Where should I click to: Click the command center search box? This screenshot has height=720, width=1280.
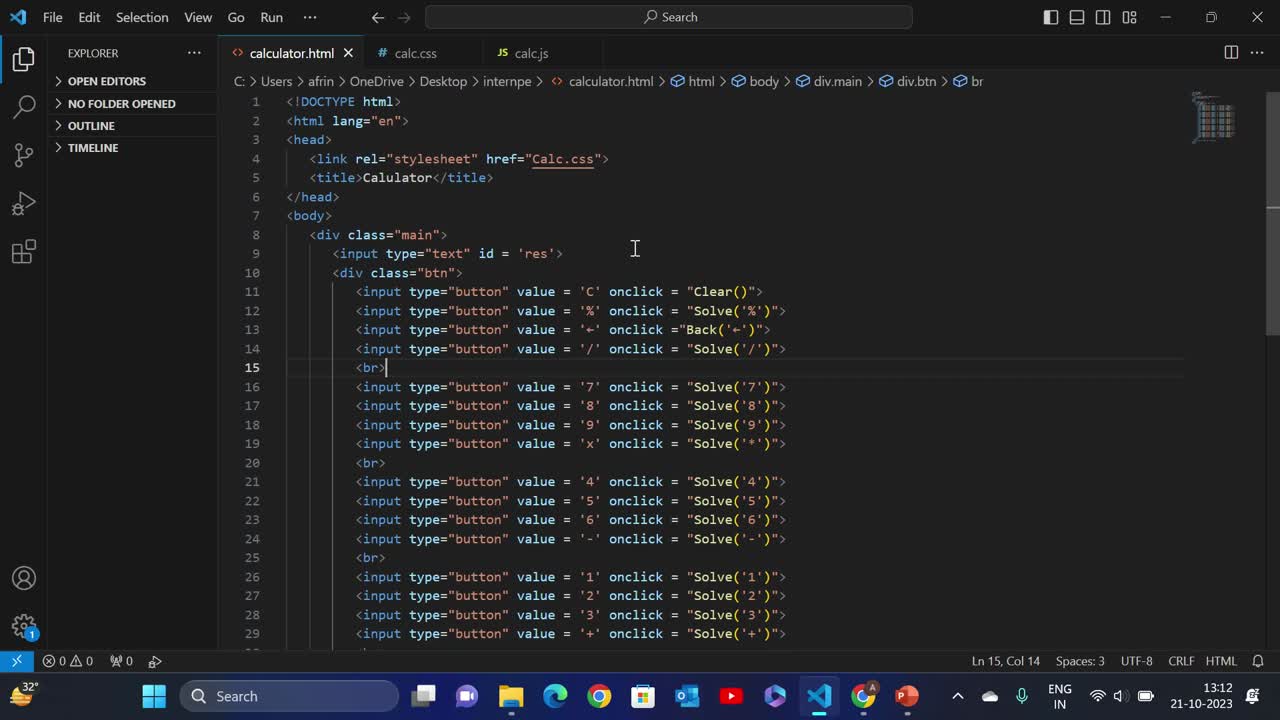click(x=668, y=17)
